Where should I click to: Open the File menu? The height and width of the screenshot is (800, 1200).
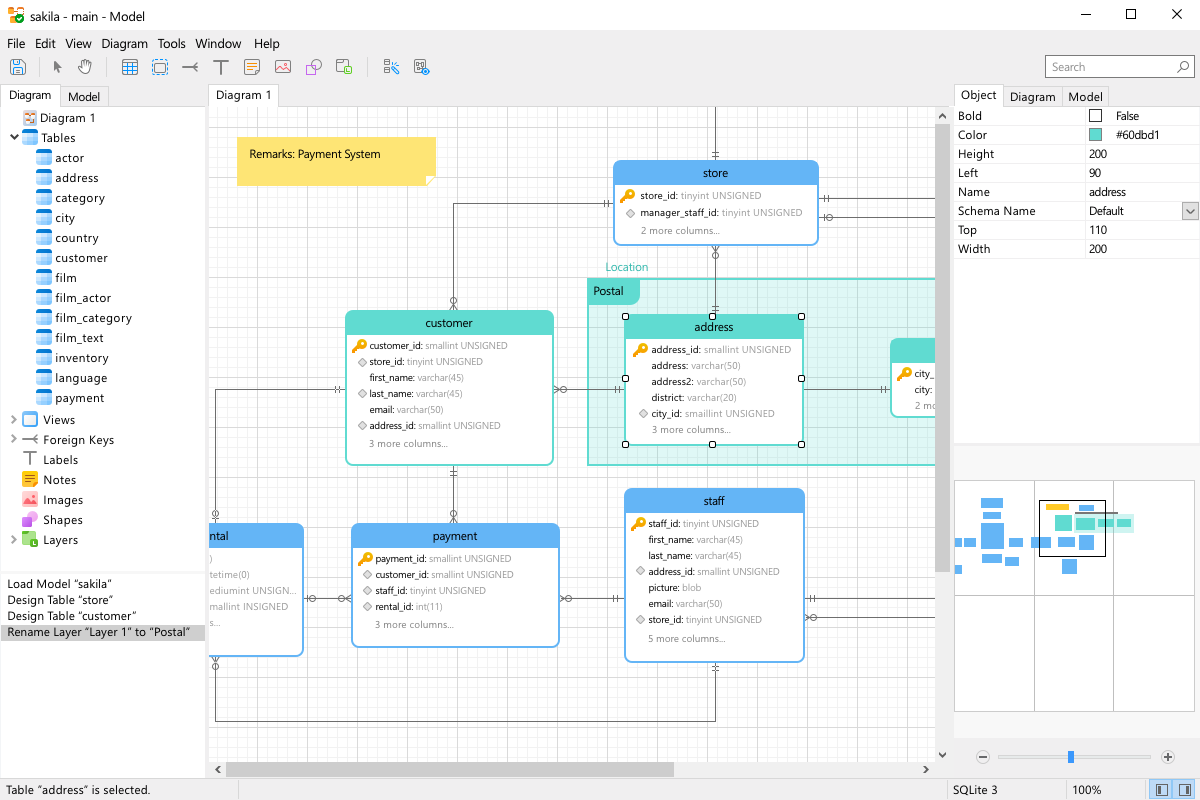coord(16,43)
